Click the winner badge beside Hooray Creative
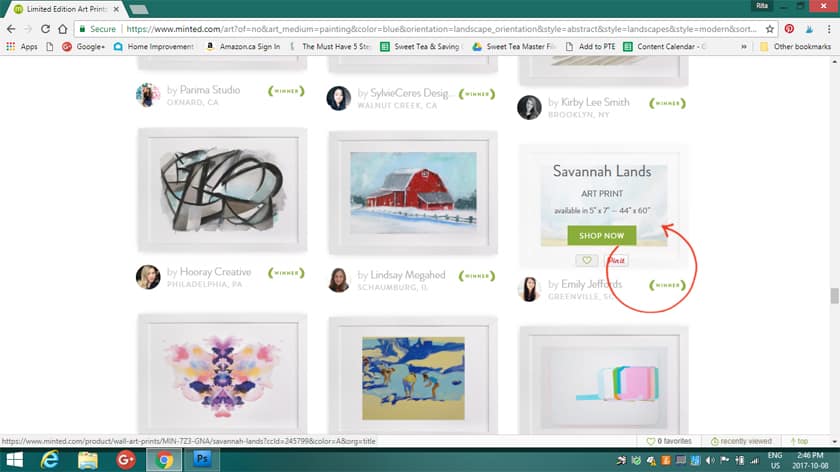The height and width of the screenshot is (472, 840). coord(286,273)
